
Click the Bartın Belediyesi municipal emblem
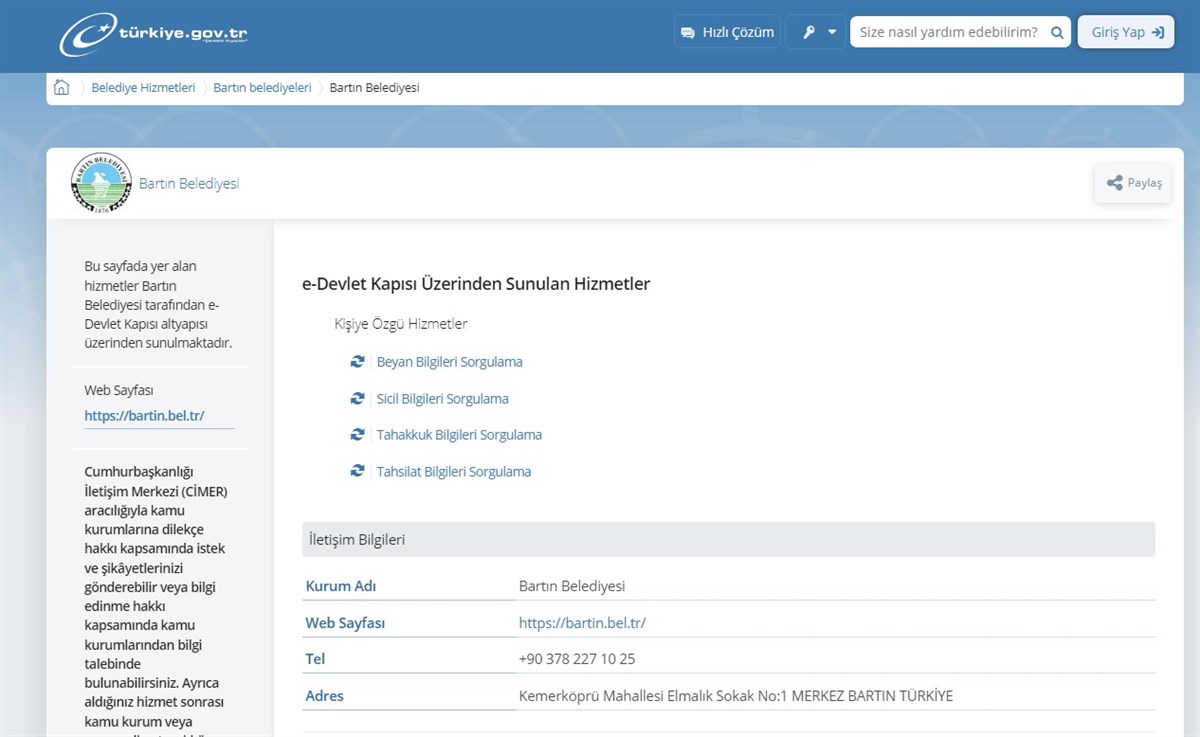click(101, 183)
